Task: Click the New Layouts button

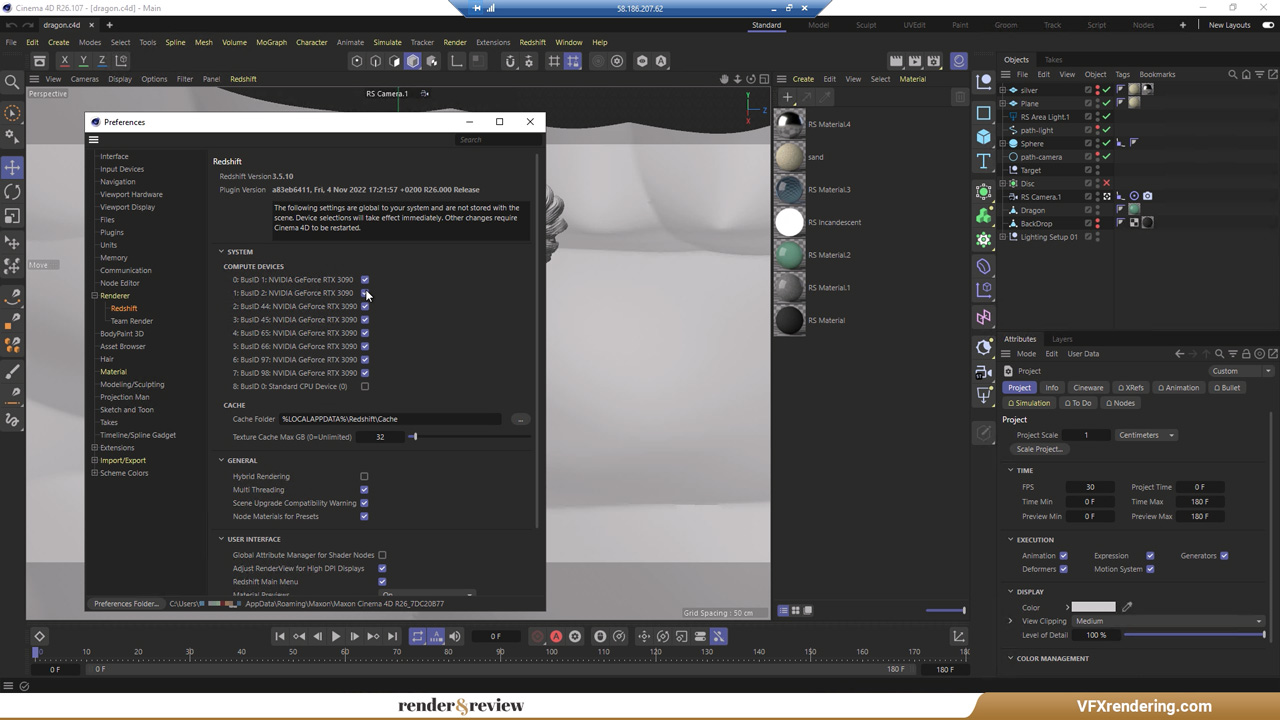Action: [1229, 25]
